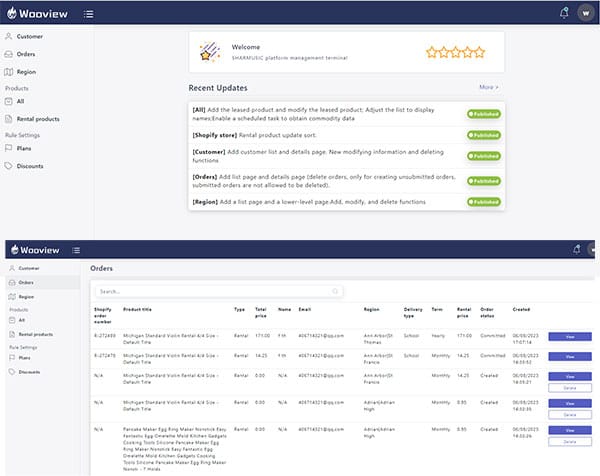The width and height of the screenshot is (600, 476).
Task: Click the Published badge on the [Orders] update
Action: click(x=484, y=181)
